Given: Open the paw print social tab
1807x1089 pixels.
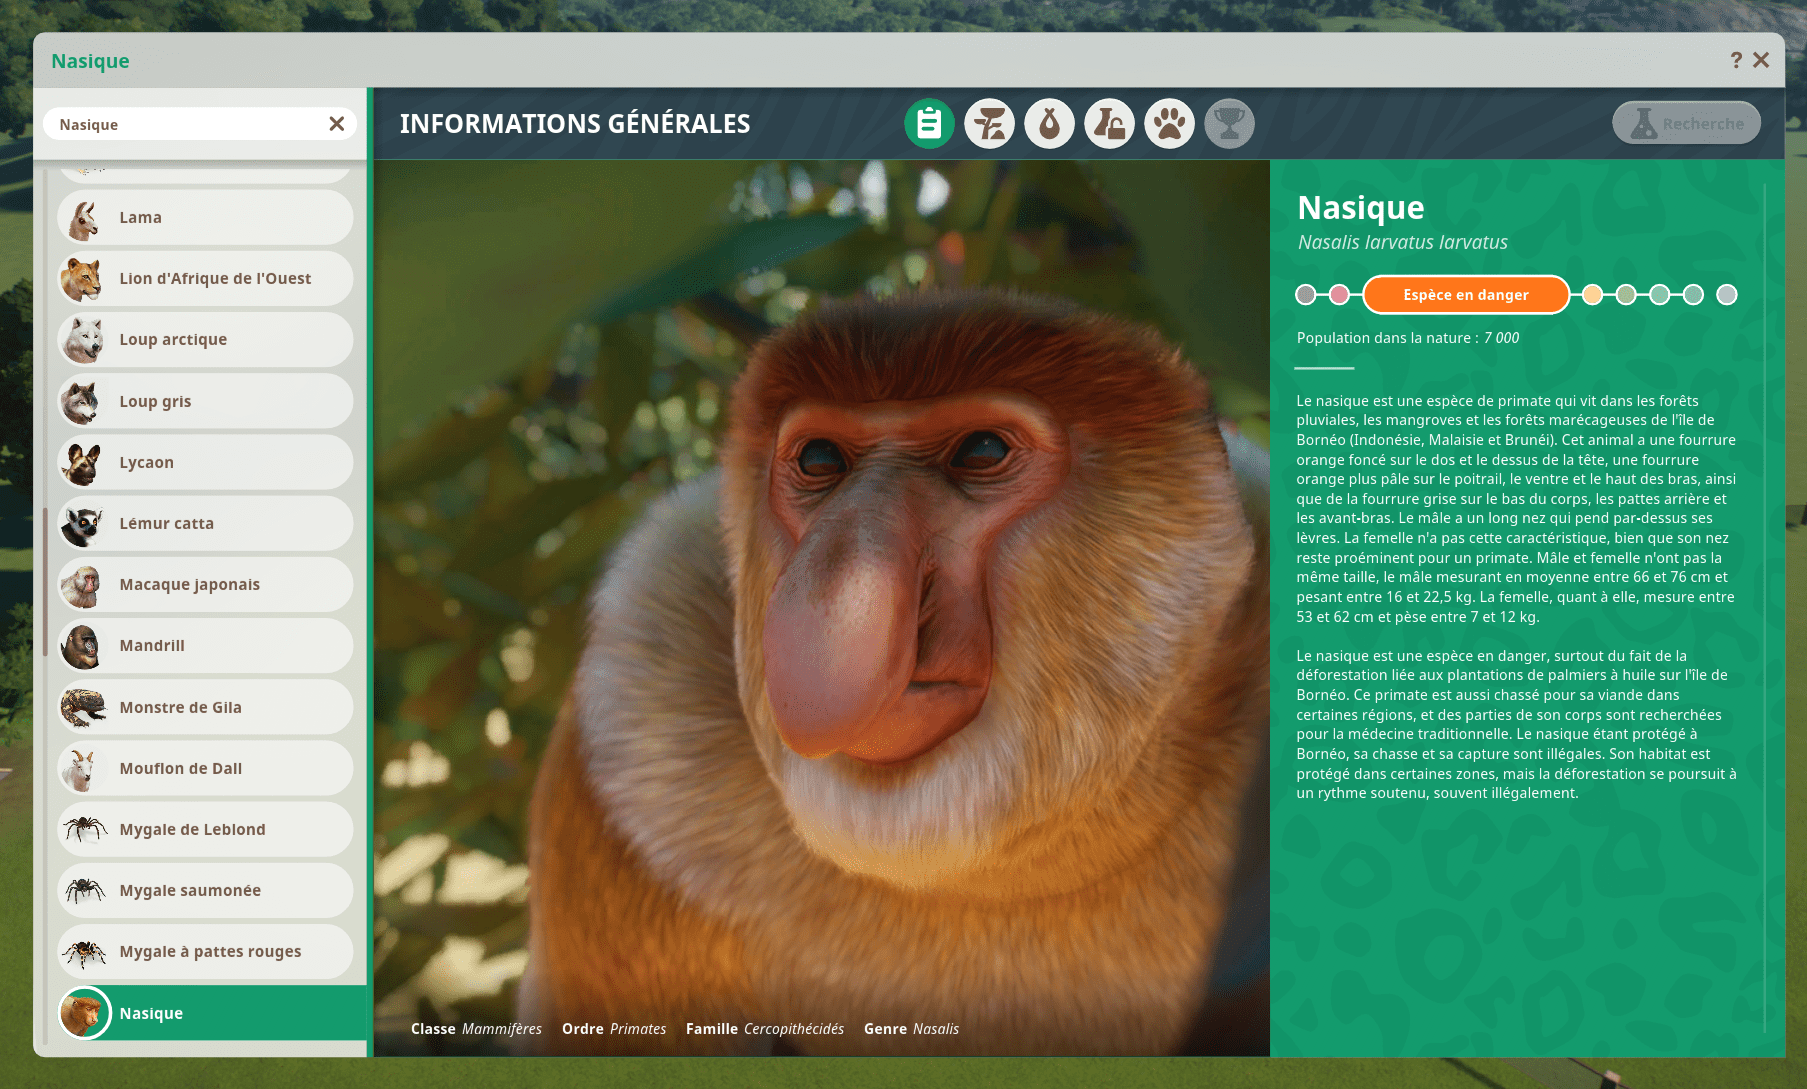Looking at the screenshot, I should 1169,124.
